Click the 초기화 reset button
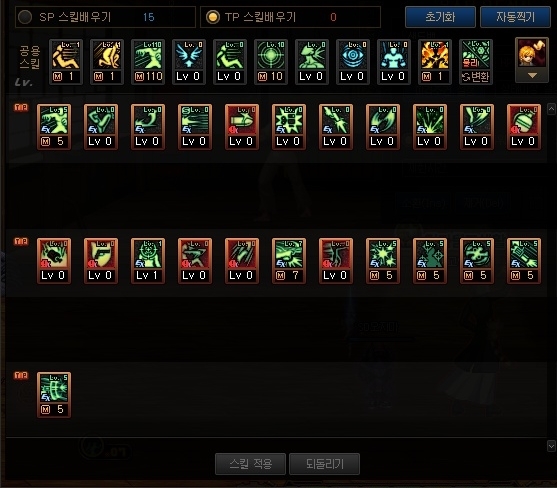Viewport: 557px width, 488px height. click(440, 17)
